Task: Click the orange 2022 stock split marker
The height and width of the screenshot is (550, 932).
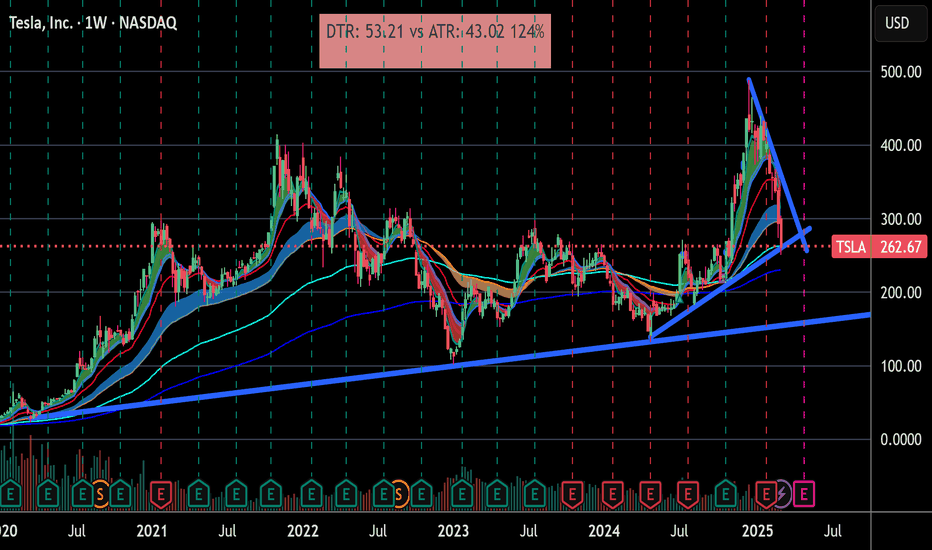Action: coord(399,494)
